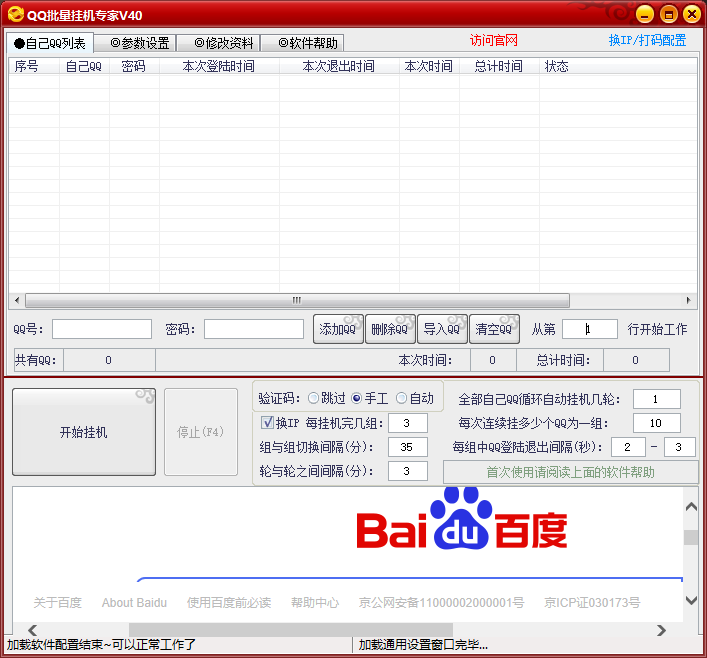Open 关于百度 link
The height and width of the screenshot is (658, 707).
(58, 603)
